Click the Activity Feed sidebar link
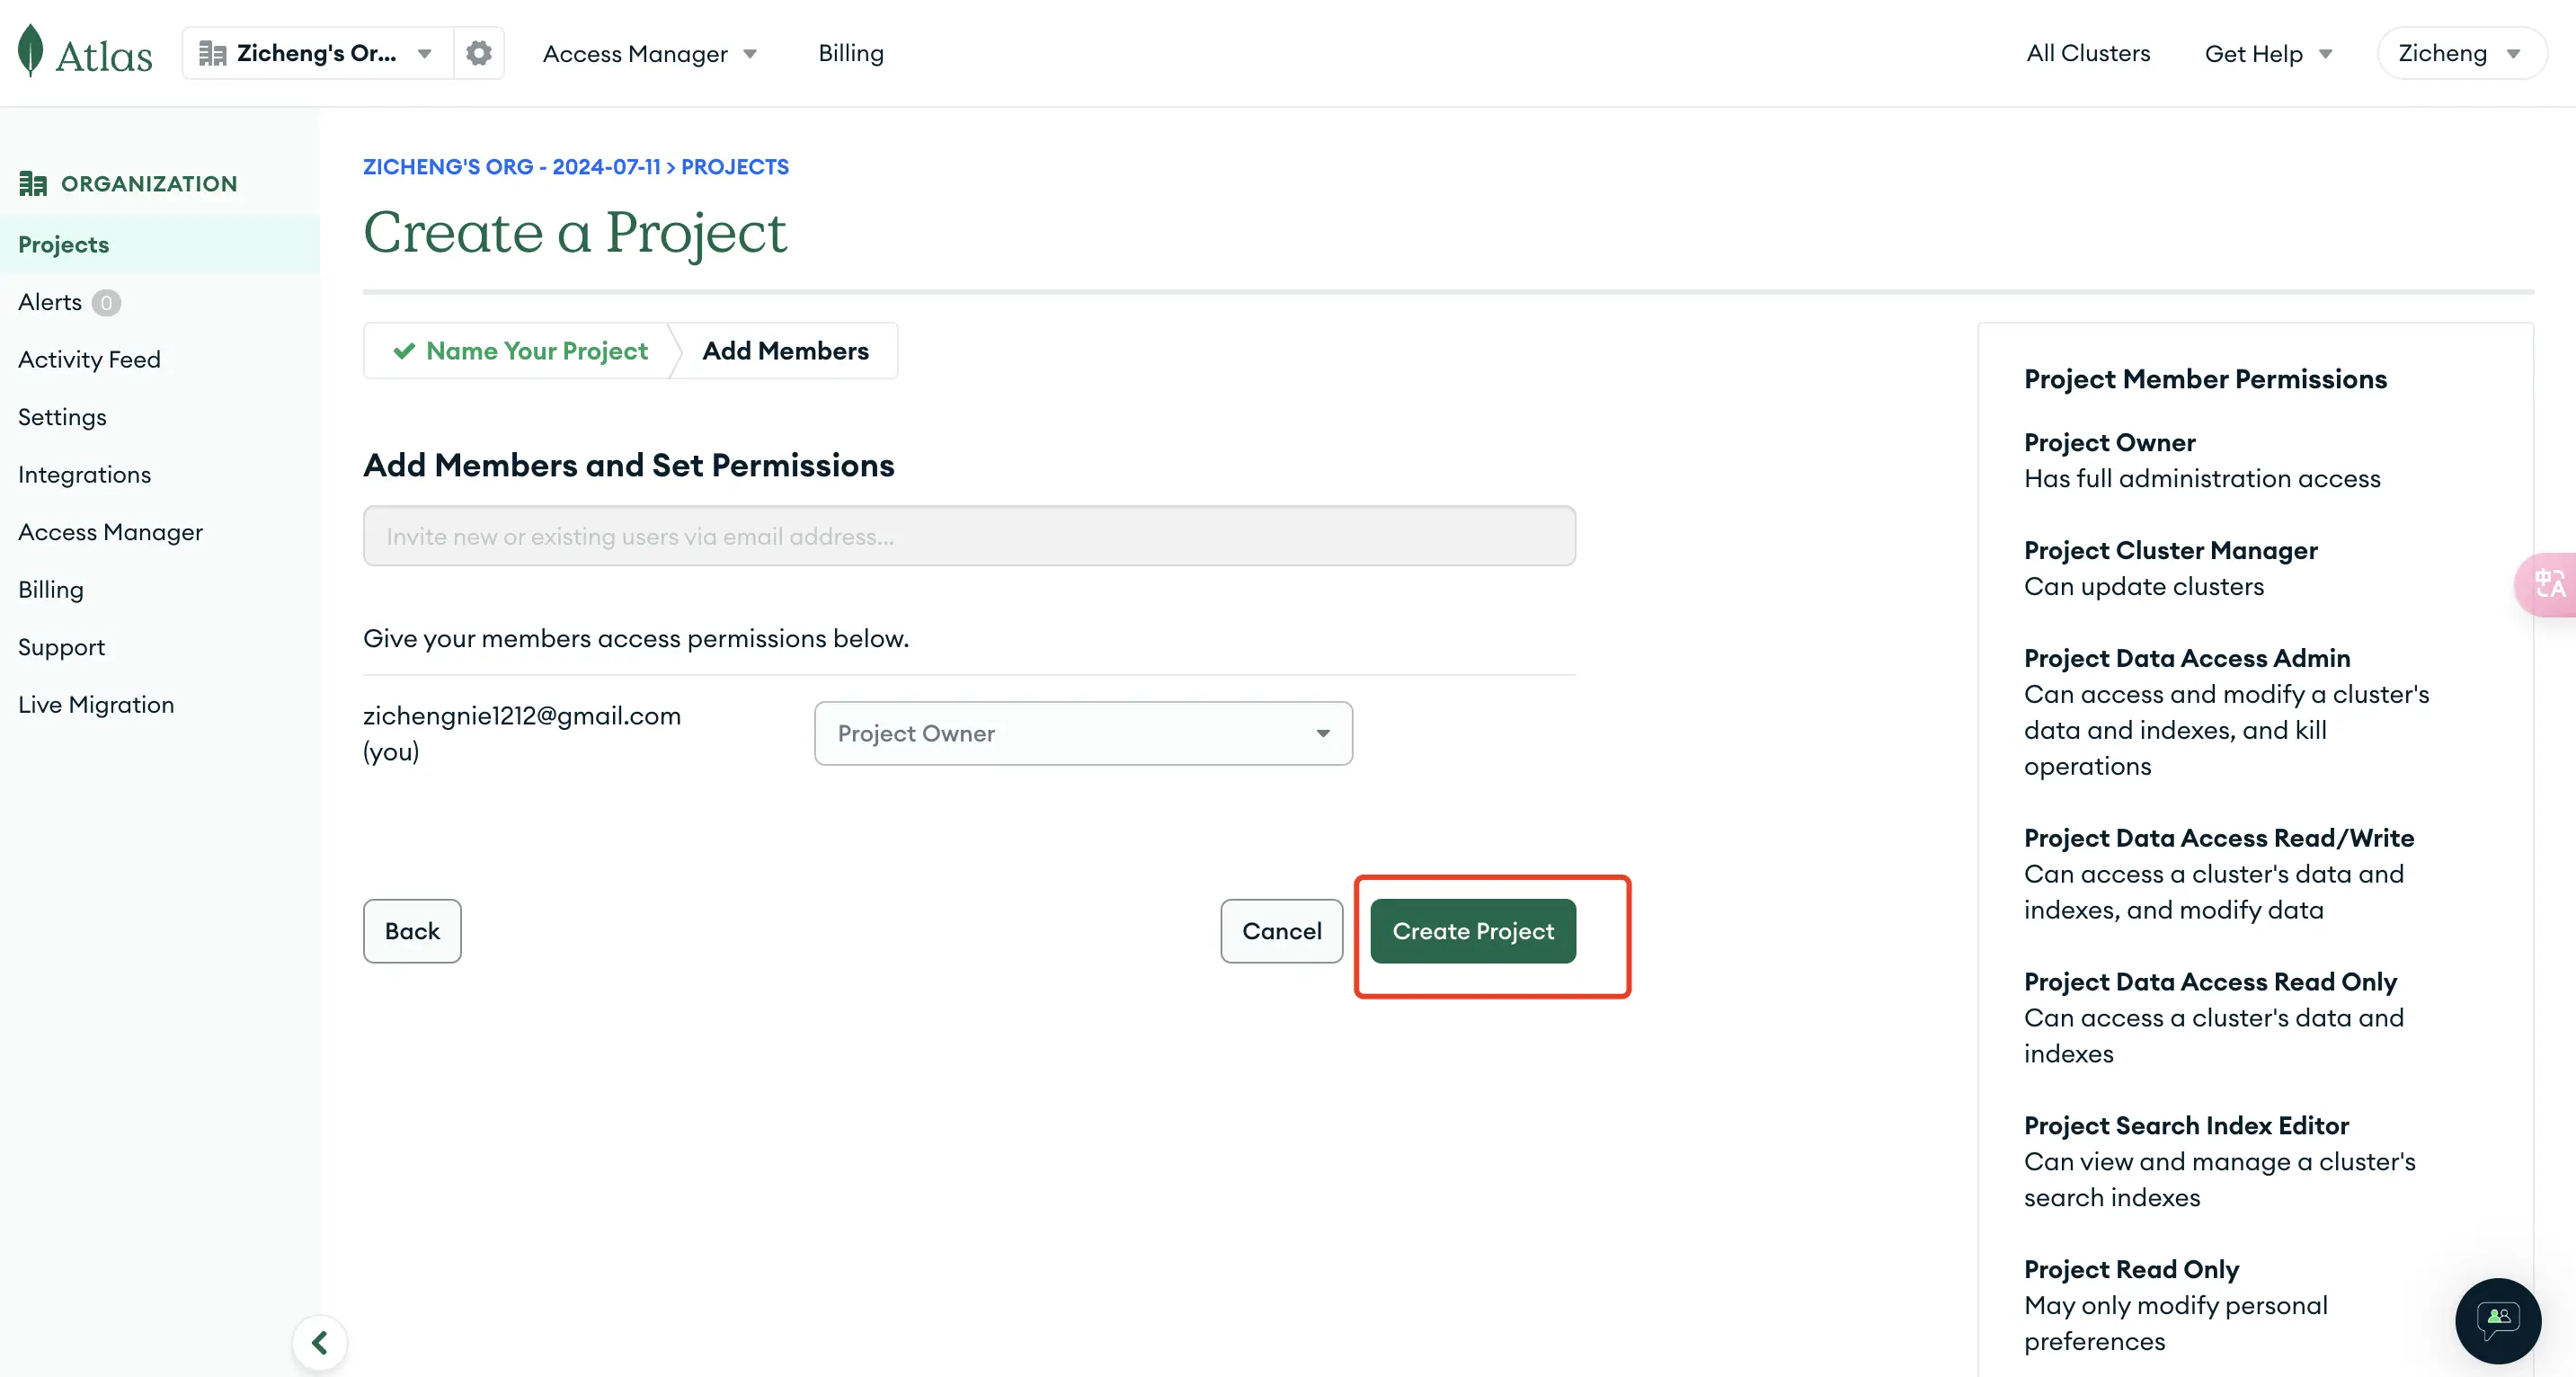Image resolution: width=2576 pixels, height=1377 pixels. coord(89,358)
